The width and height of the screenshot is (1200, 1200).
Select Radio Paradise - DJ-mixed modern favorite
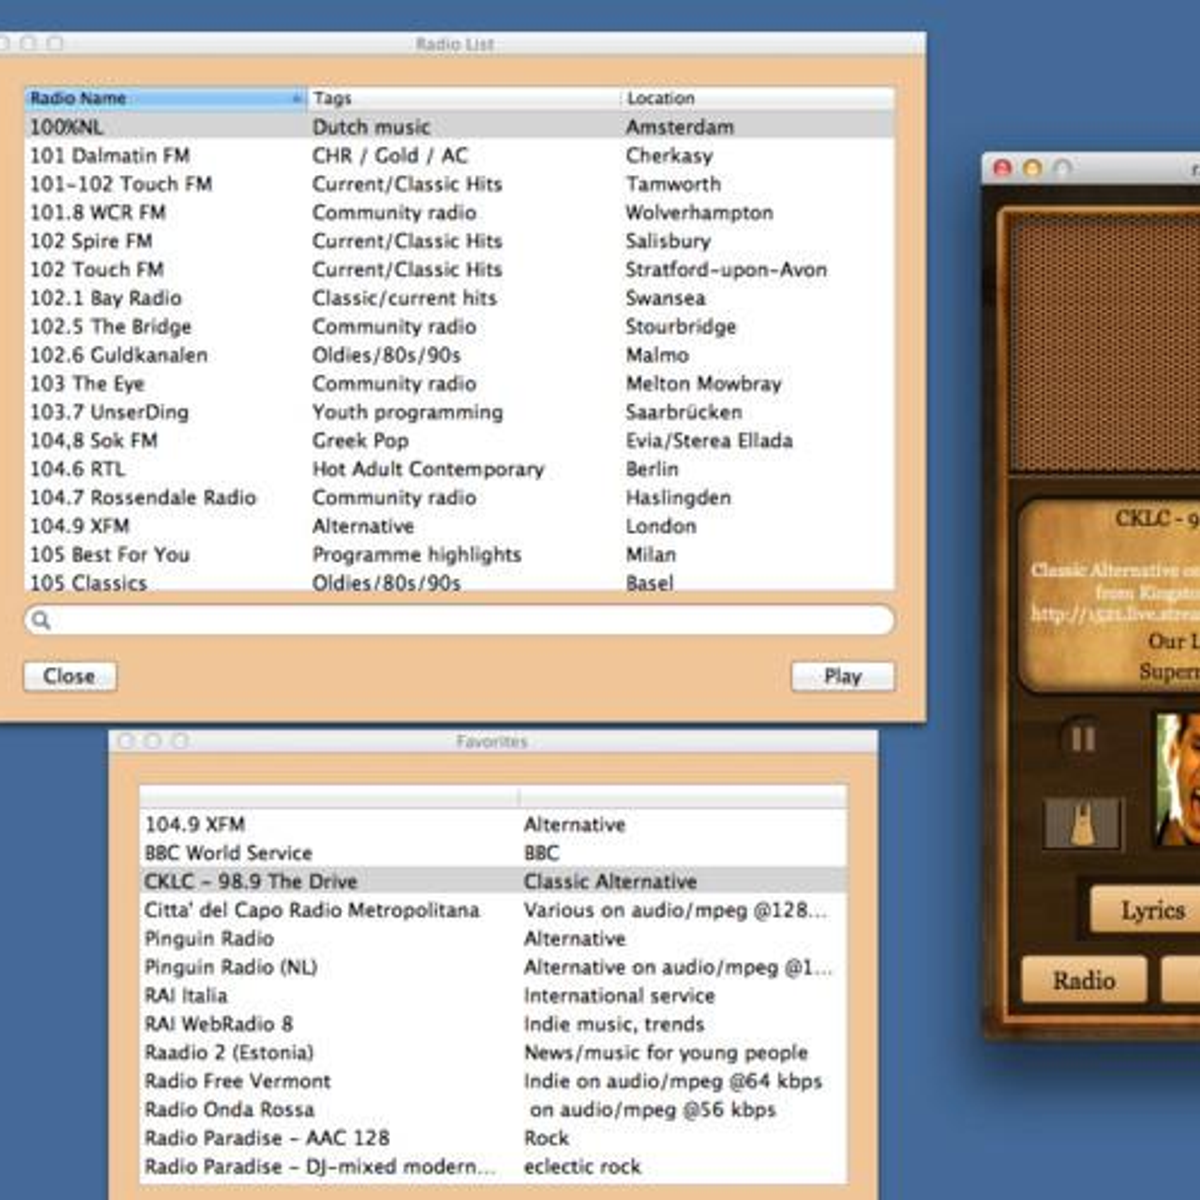coord(493,1166)
